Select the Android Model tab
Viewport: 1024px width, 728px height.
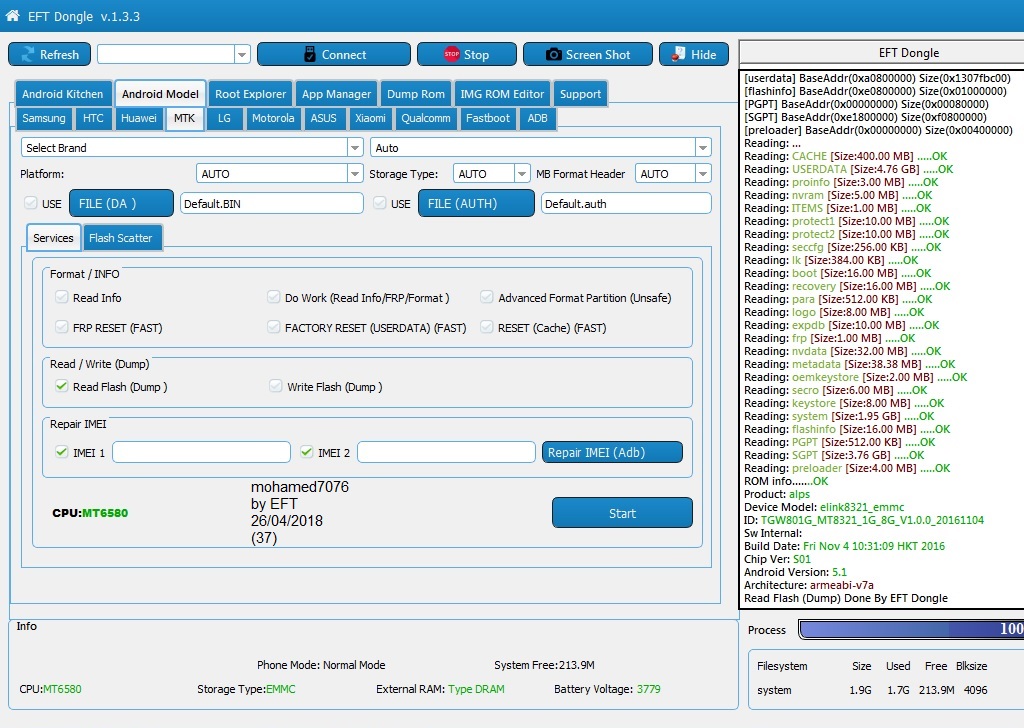[x=160, y=94]
